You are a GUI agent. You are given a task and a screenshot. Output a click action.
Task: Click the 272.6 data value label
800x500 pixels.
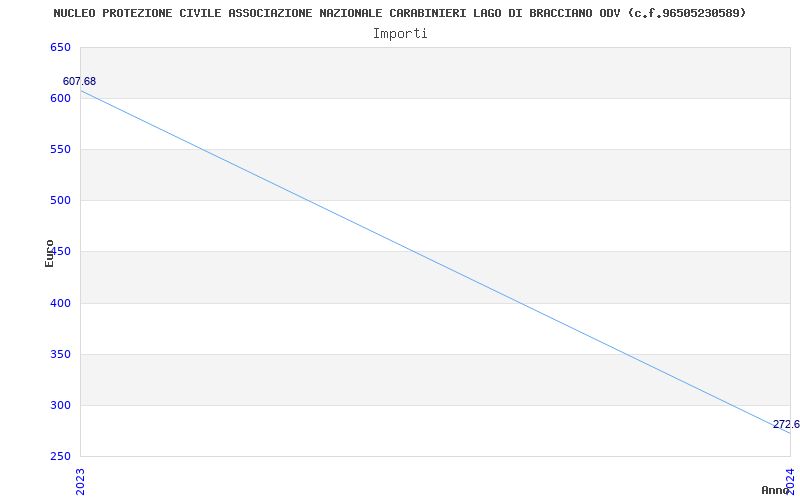tap(786, 424)
